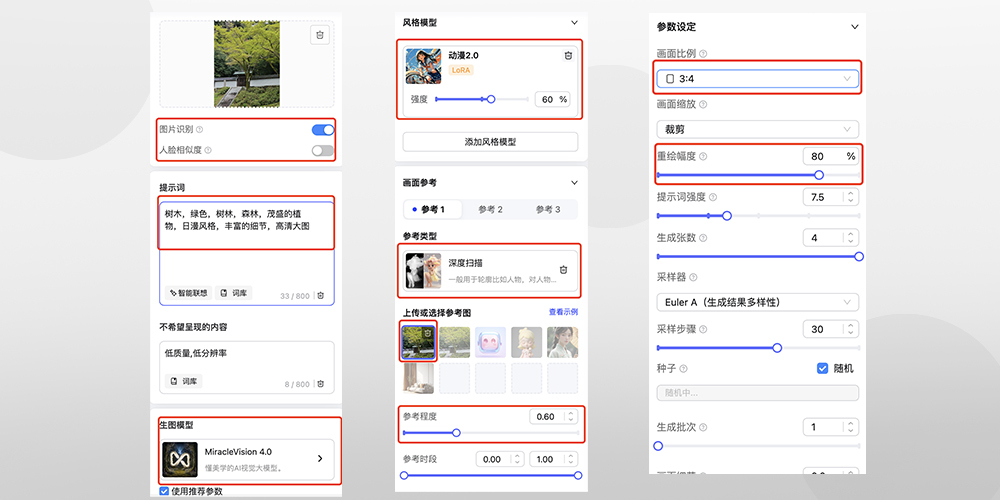
Task: Switch to the 参考 2 tab
Action: [490, 209]
